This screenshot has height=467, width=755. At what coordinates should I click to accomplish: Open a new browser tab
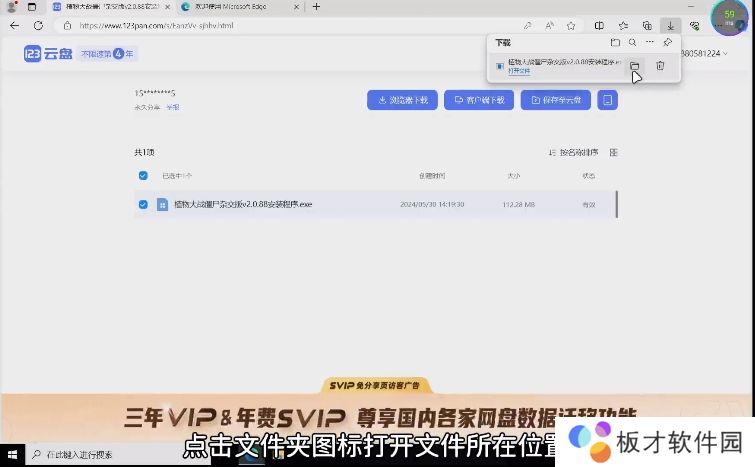click(317, 7)
